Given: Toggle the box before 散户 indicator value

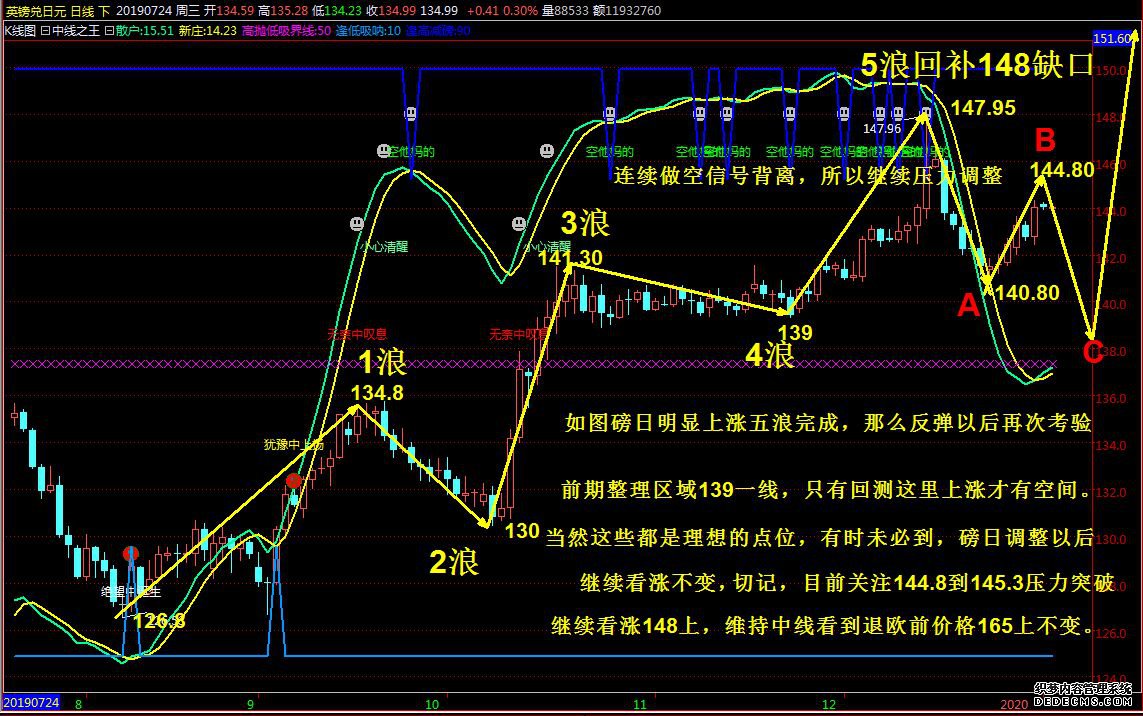Looking at the screenshot, I should click(109, 31).
